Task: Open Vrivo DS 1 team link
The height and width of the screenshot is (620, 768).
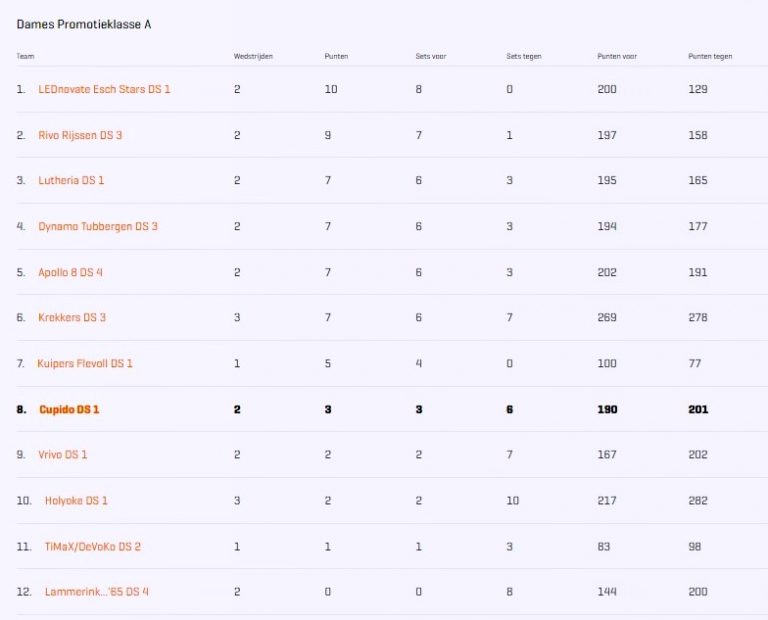Action: click(63, 455)
